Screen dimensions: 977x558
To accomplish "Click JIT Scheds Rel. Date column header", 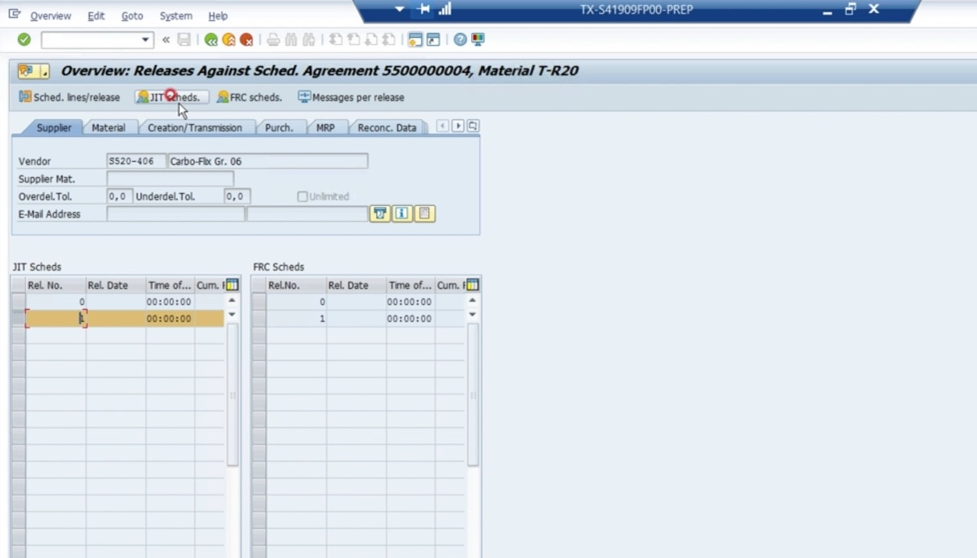I will tap(116, 285).
